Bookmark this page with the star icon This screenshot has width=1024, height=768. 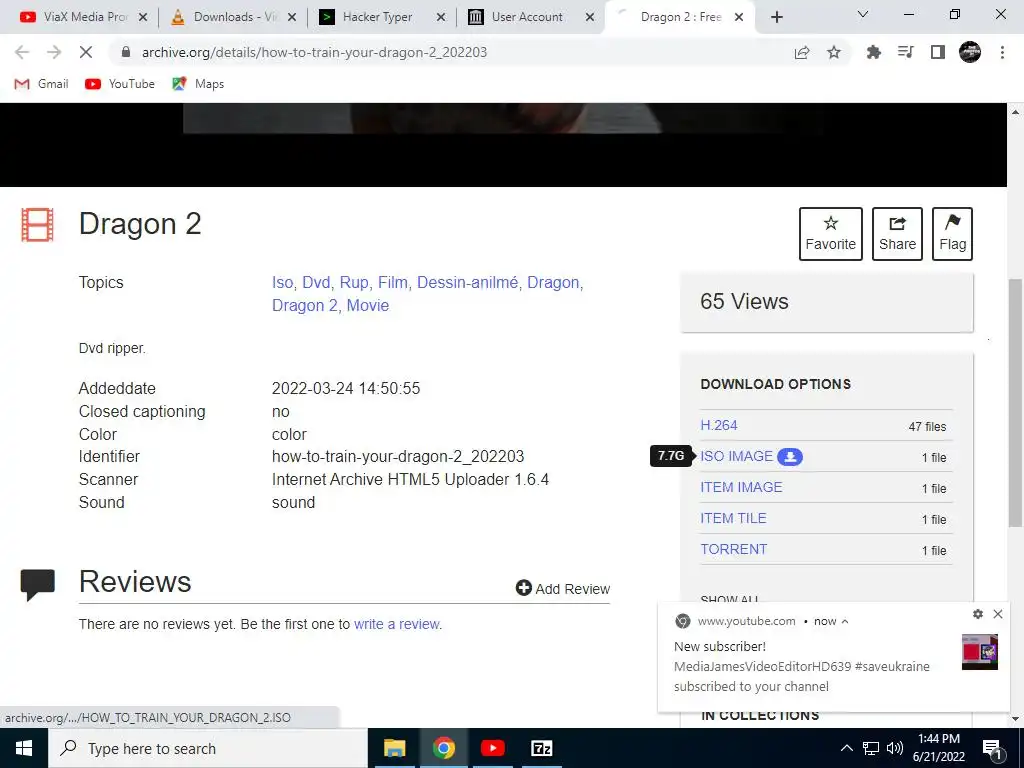834,52
